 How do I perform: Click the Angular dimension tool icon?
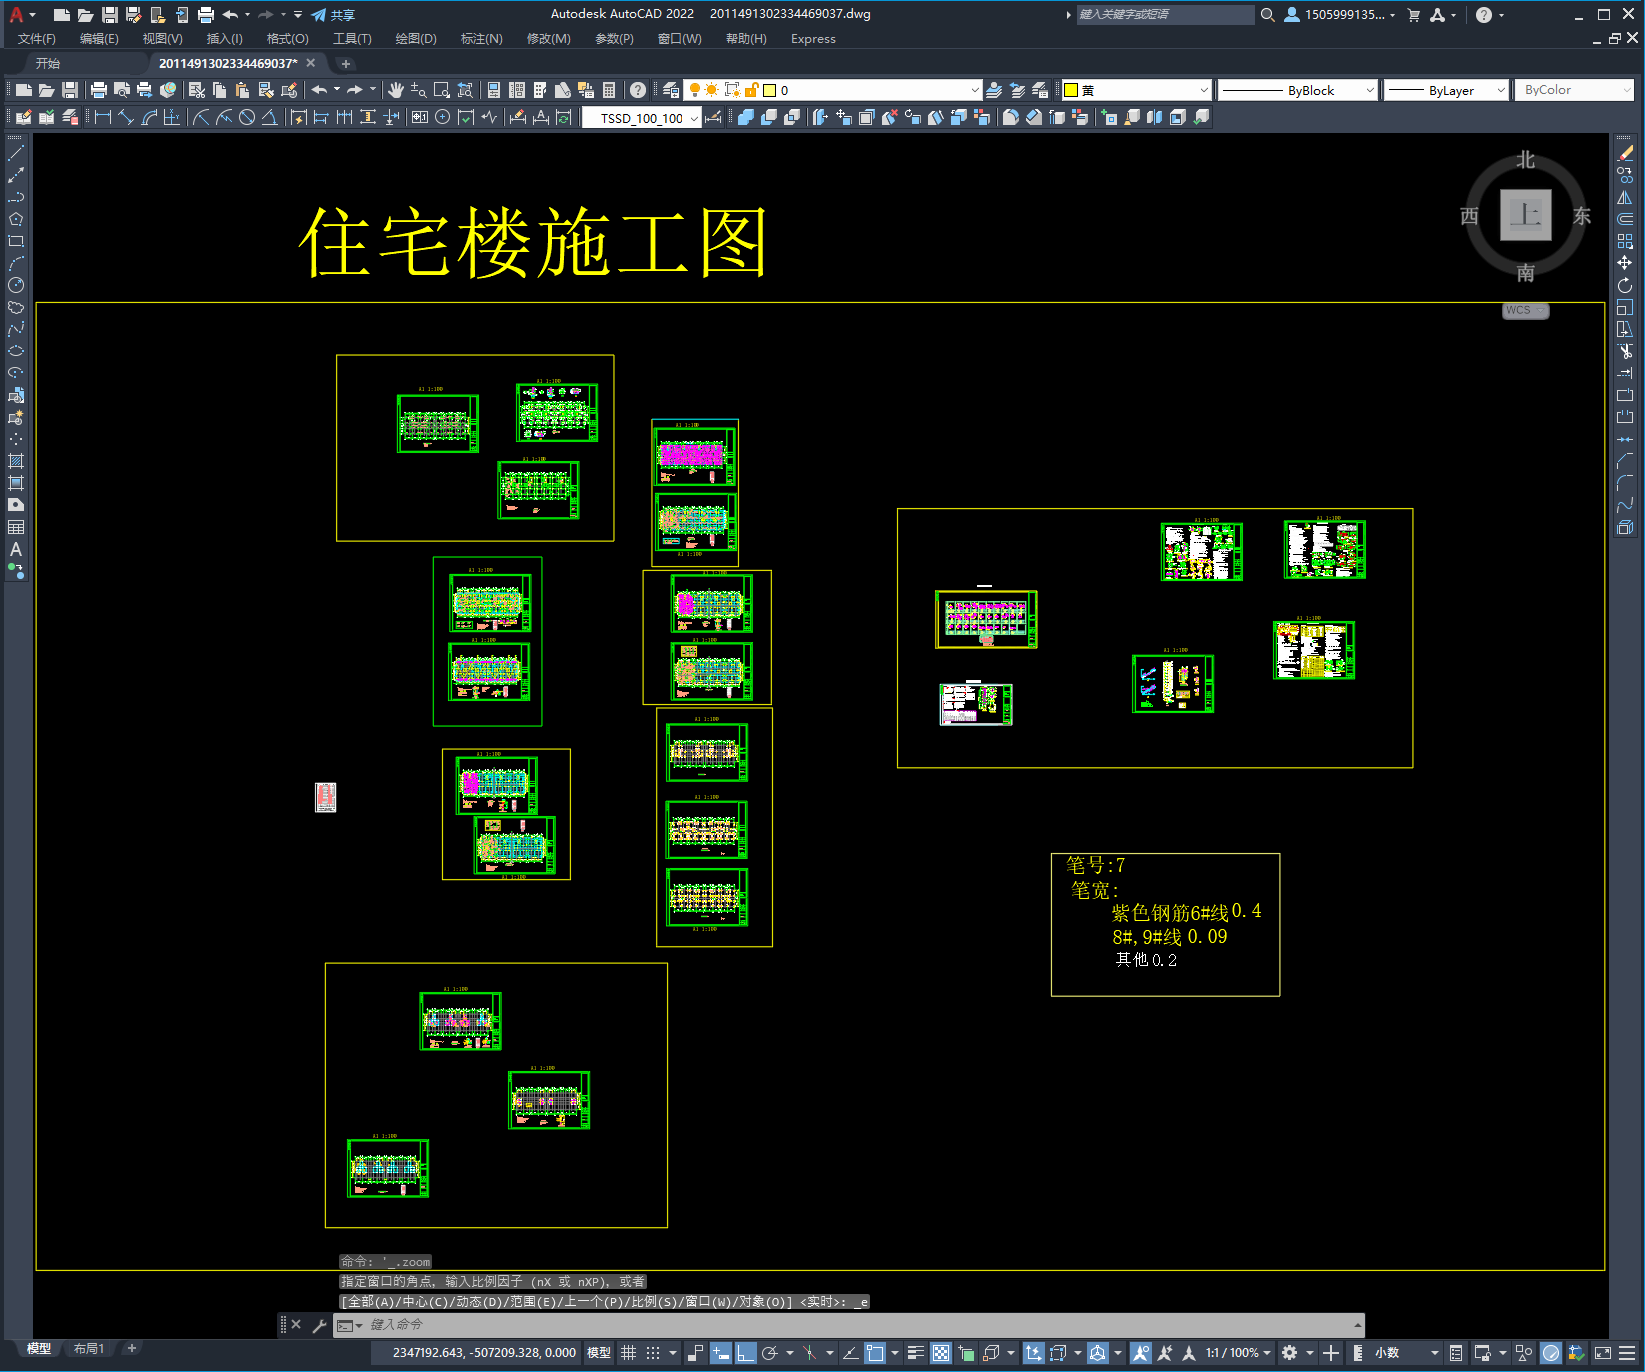269,117
